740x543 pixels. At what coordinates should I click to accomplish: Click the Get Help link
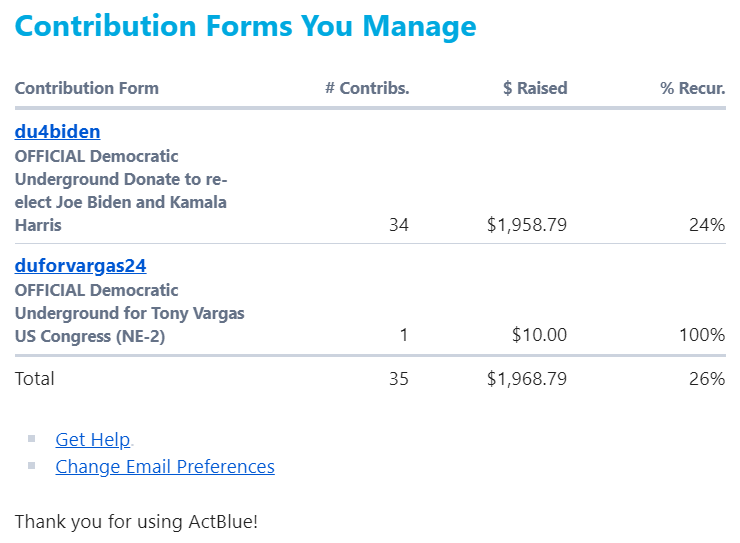92,440
